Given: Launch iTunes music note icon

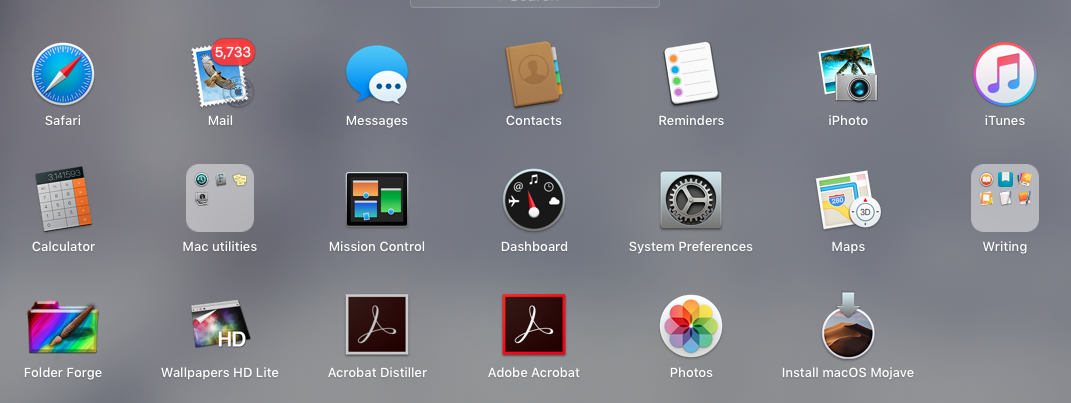Looking at the screenshot, I should [x=1005, y=74].
